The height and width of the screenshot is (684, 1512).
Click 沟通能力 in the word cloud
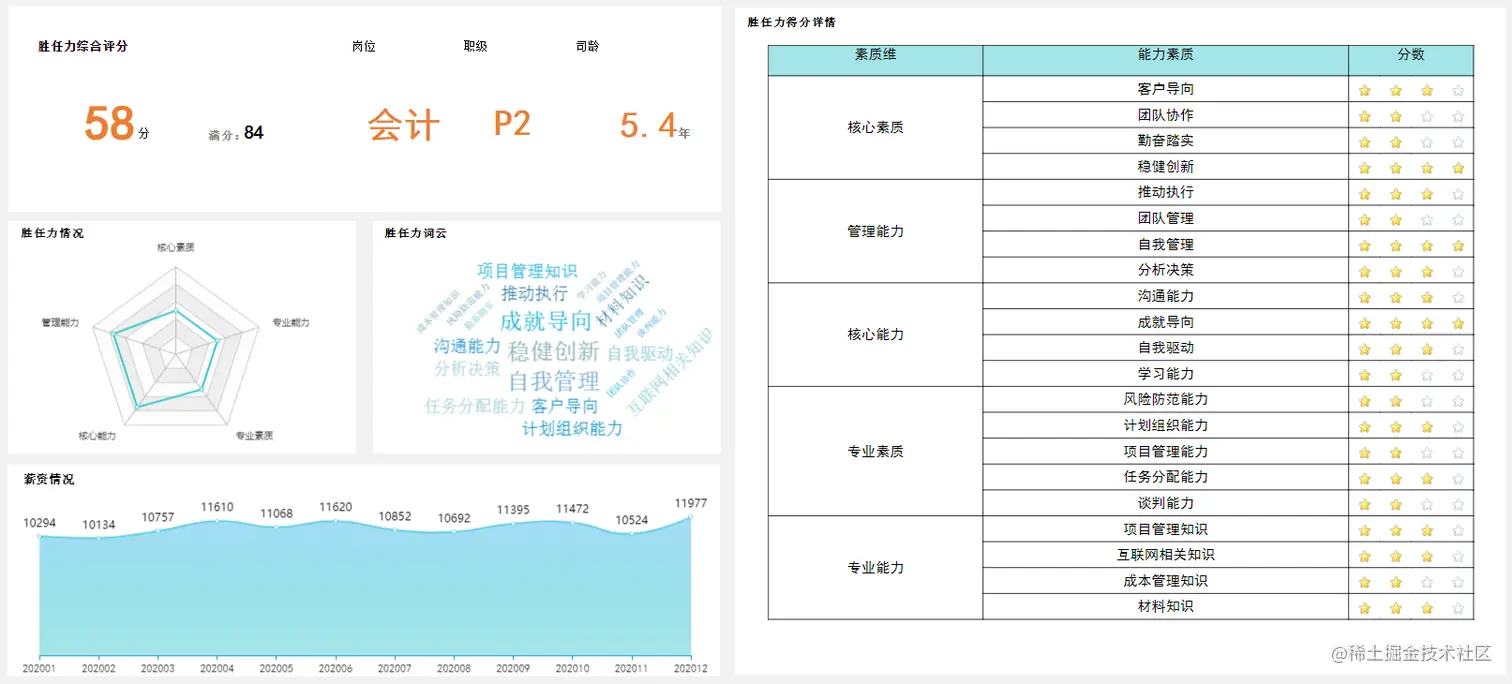point(467,346)
